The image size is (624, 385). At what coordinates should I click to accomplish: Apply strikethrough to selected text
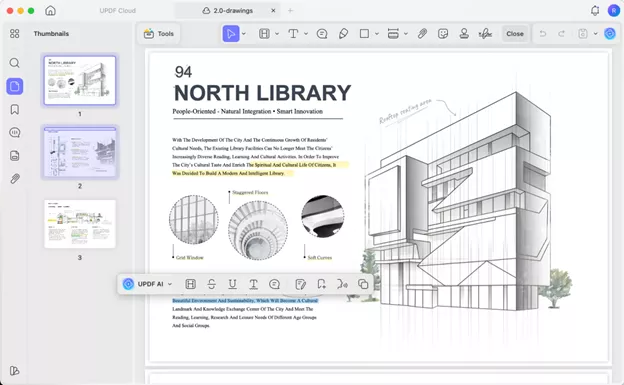click(212, 284)
